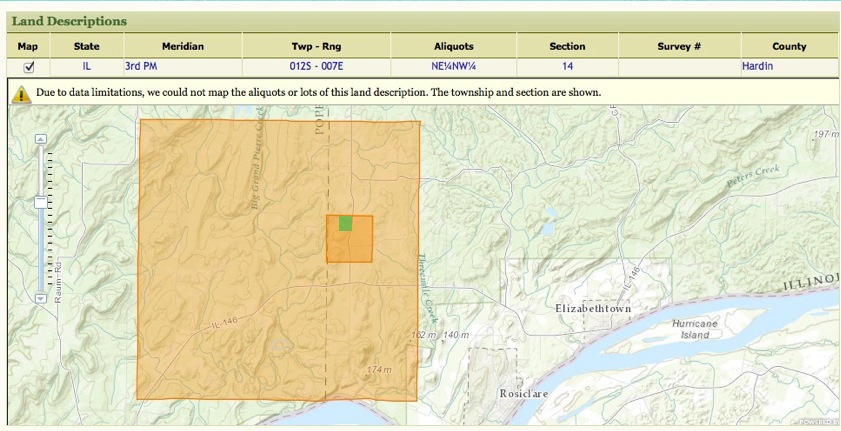Click the yellow warning triangle icon
Viewport: 841px width, 431px height.
point(20,94)
